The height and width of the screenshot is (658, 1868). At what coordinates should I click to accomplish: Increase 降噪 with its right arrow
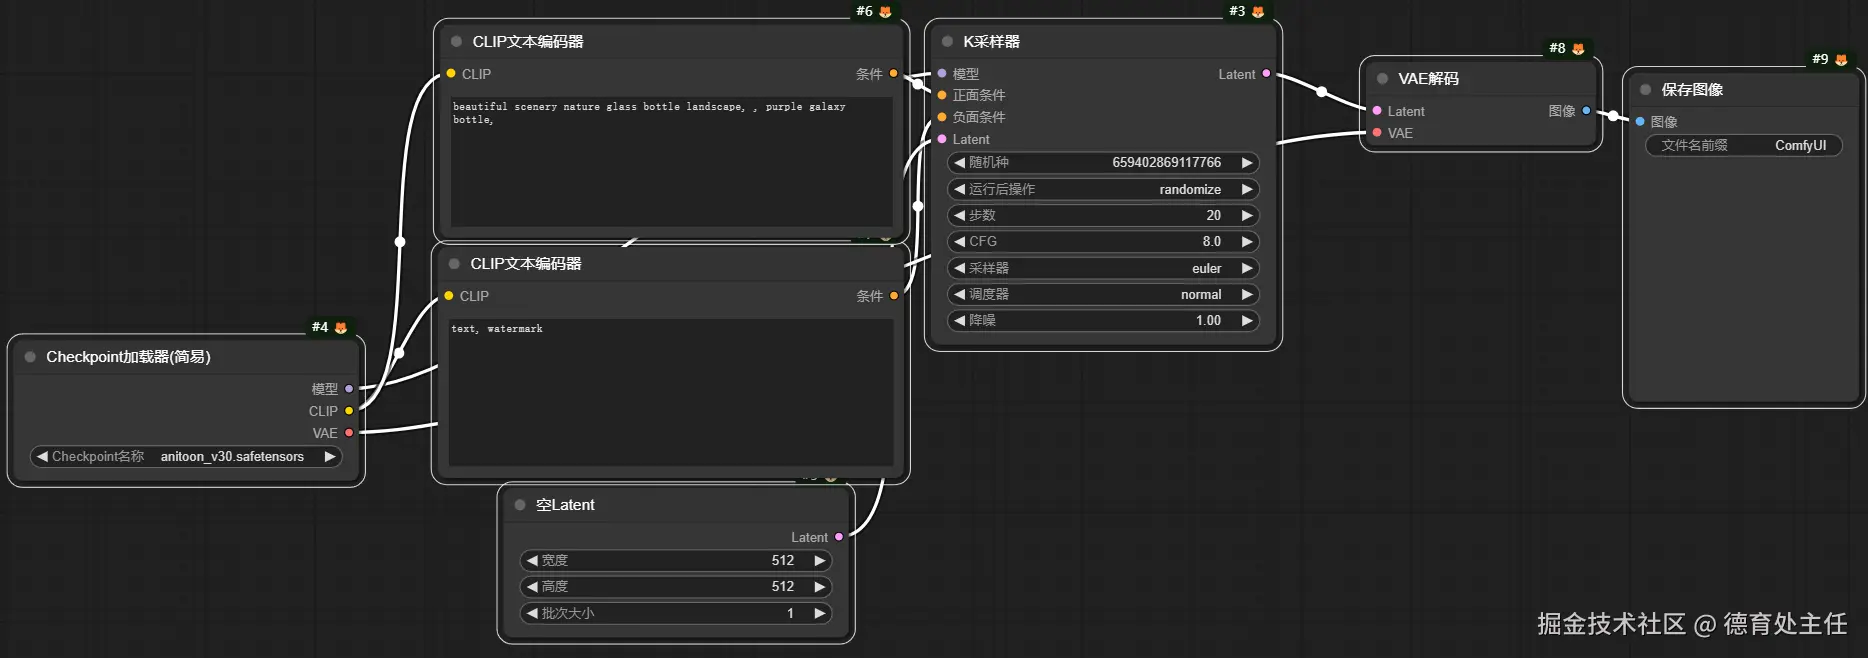click(x=1247, y=320)
